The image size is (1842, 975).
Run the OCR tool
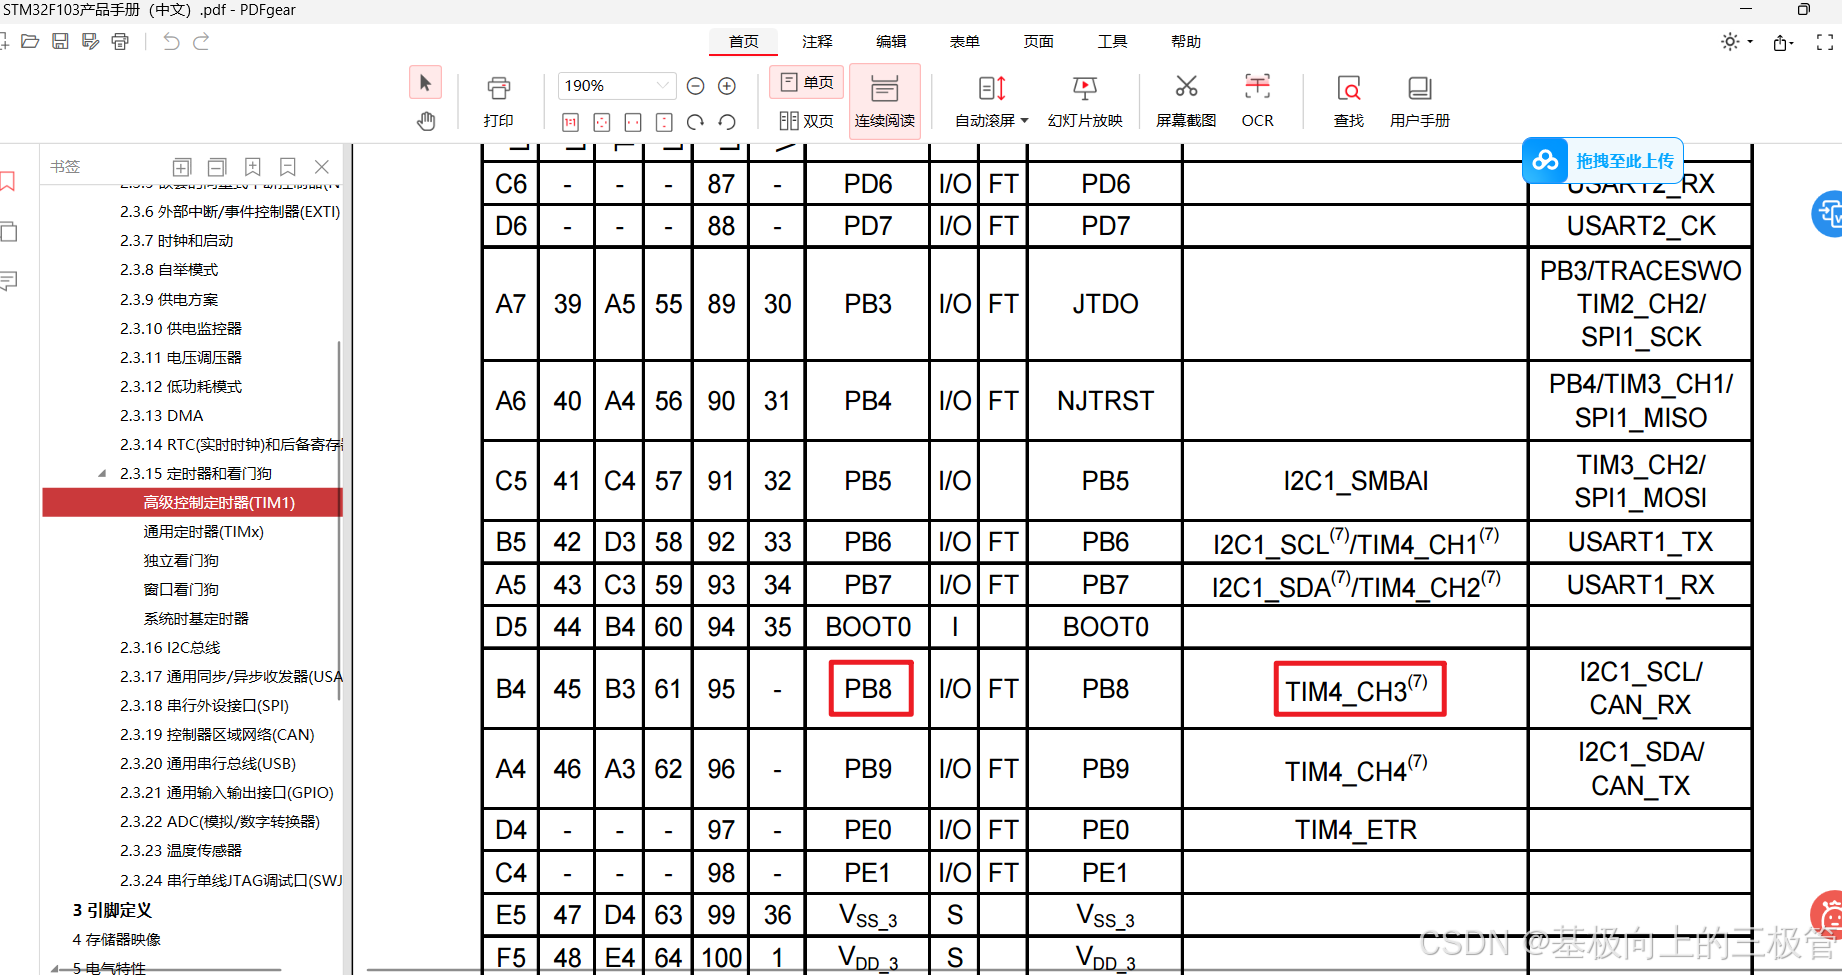point(1257,101)
